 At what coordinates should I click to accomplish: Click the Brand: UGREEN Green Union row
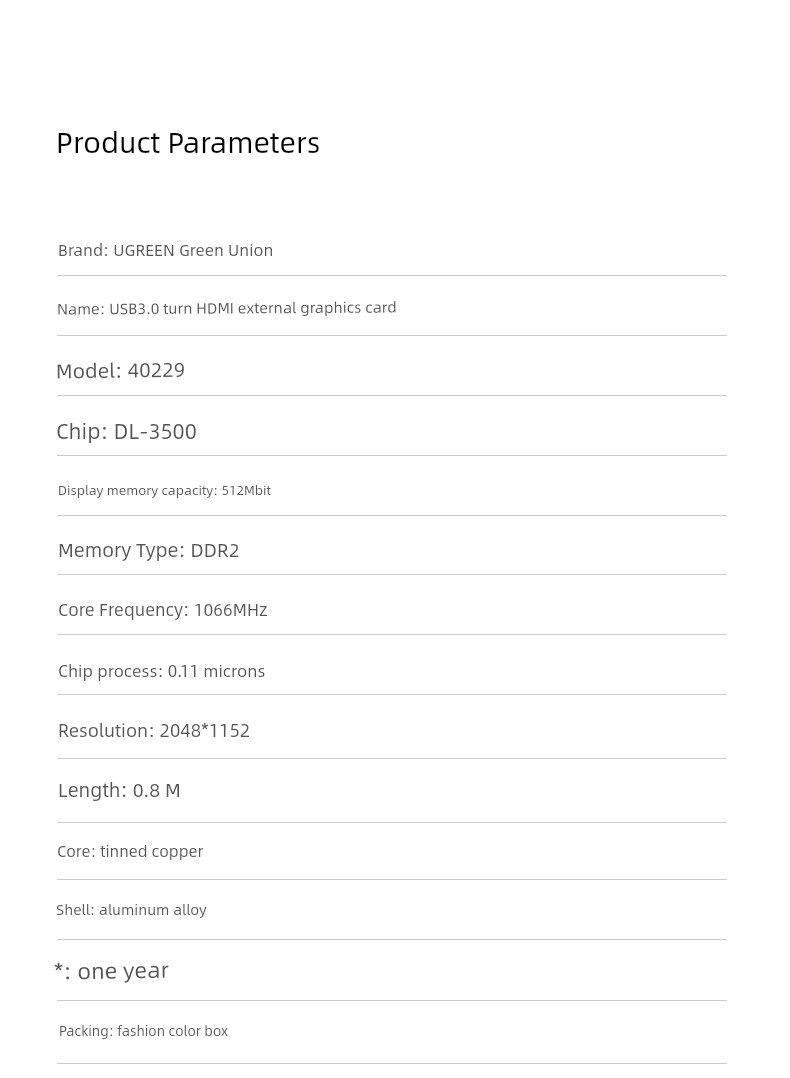pos(165,250)
